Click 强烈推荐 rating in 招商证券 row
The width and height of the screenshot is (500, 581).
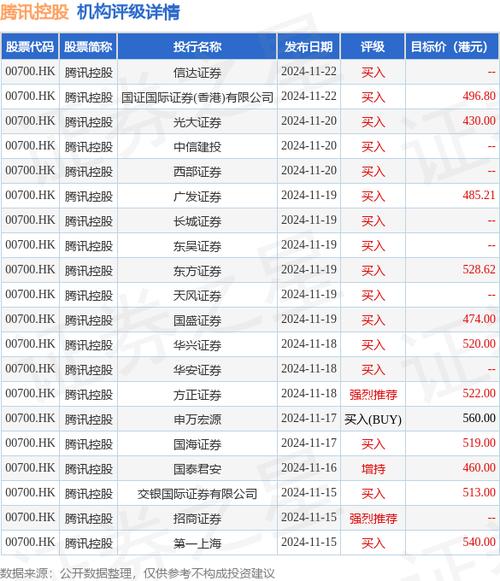pos(373,518)
